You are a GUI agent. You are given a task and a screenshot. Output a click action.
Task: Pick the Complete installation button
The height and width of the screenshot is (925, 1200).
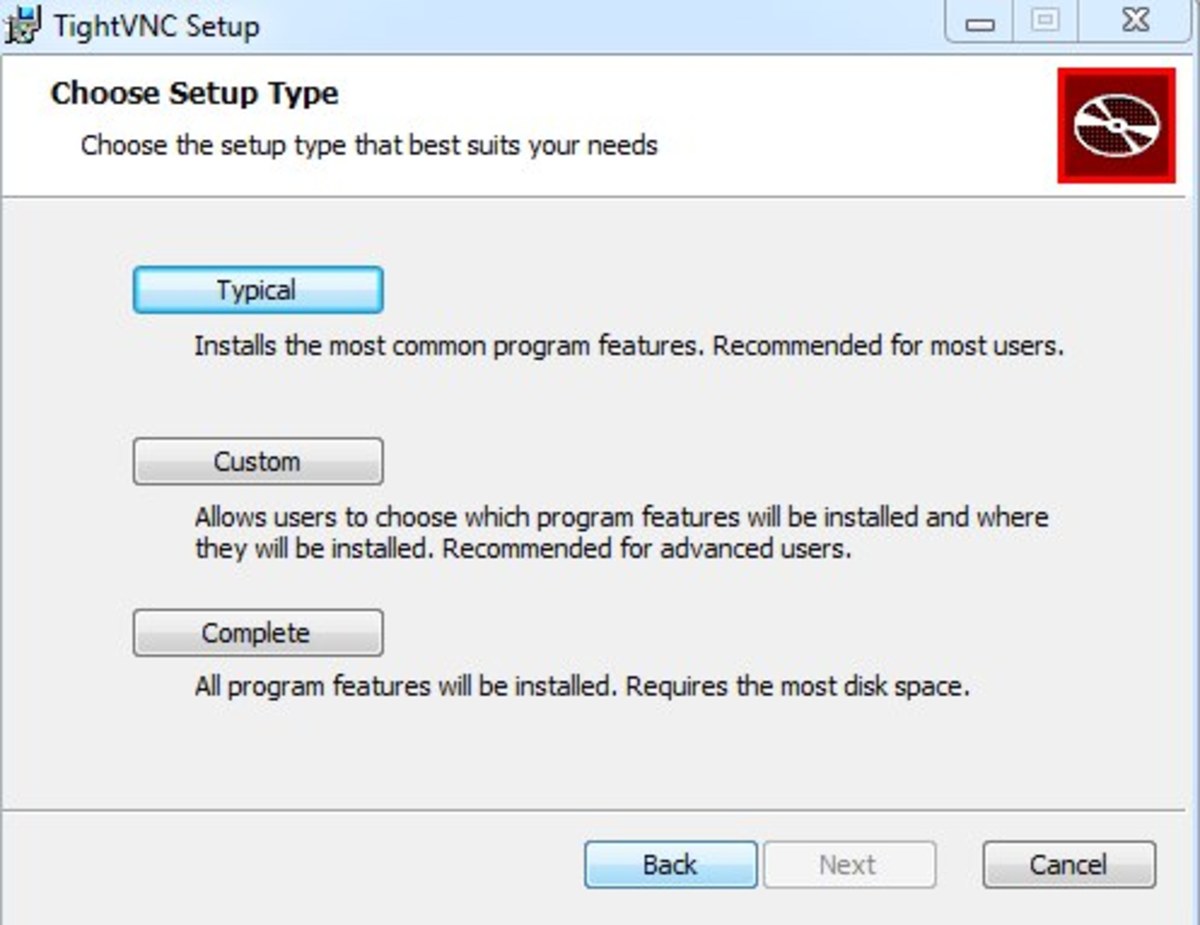(x=257, y=633)
